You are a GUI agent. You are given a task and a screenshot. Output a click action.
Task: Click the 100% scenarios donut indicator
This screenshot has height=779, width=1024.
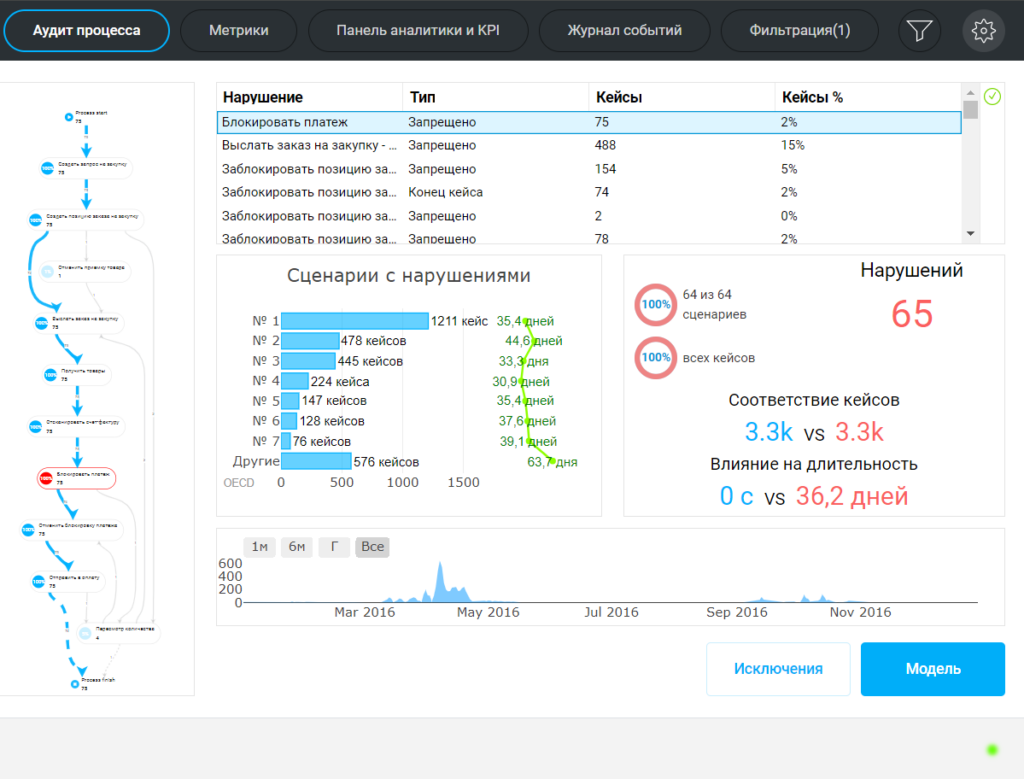point(655,305)
